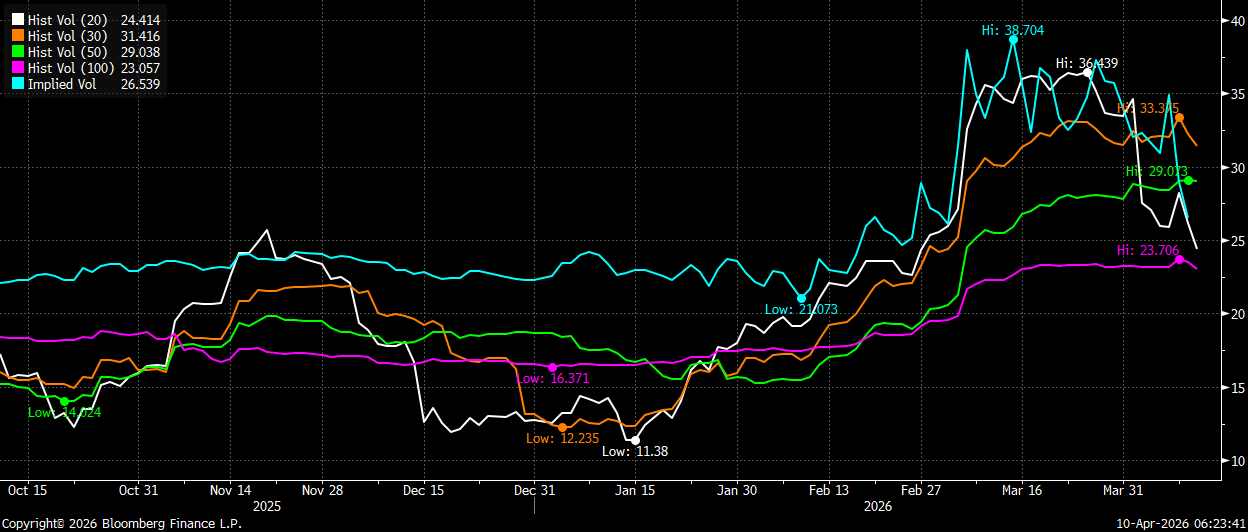Select the Hist Vol (20) legend label
1248x532 pixels.
pyautogui.click(x=64, y=20)
